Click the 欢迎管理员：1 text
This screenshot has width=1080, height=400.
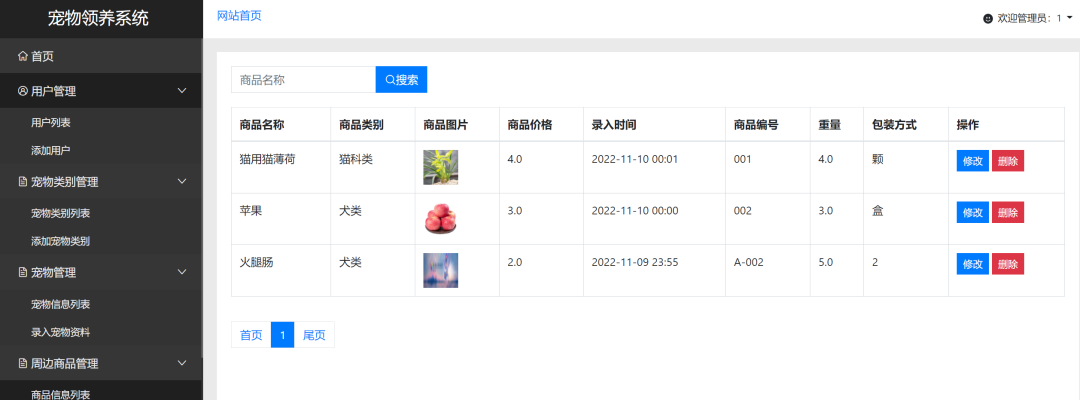pos(1030,19)
